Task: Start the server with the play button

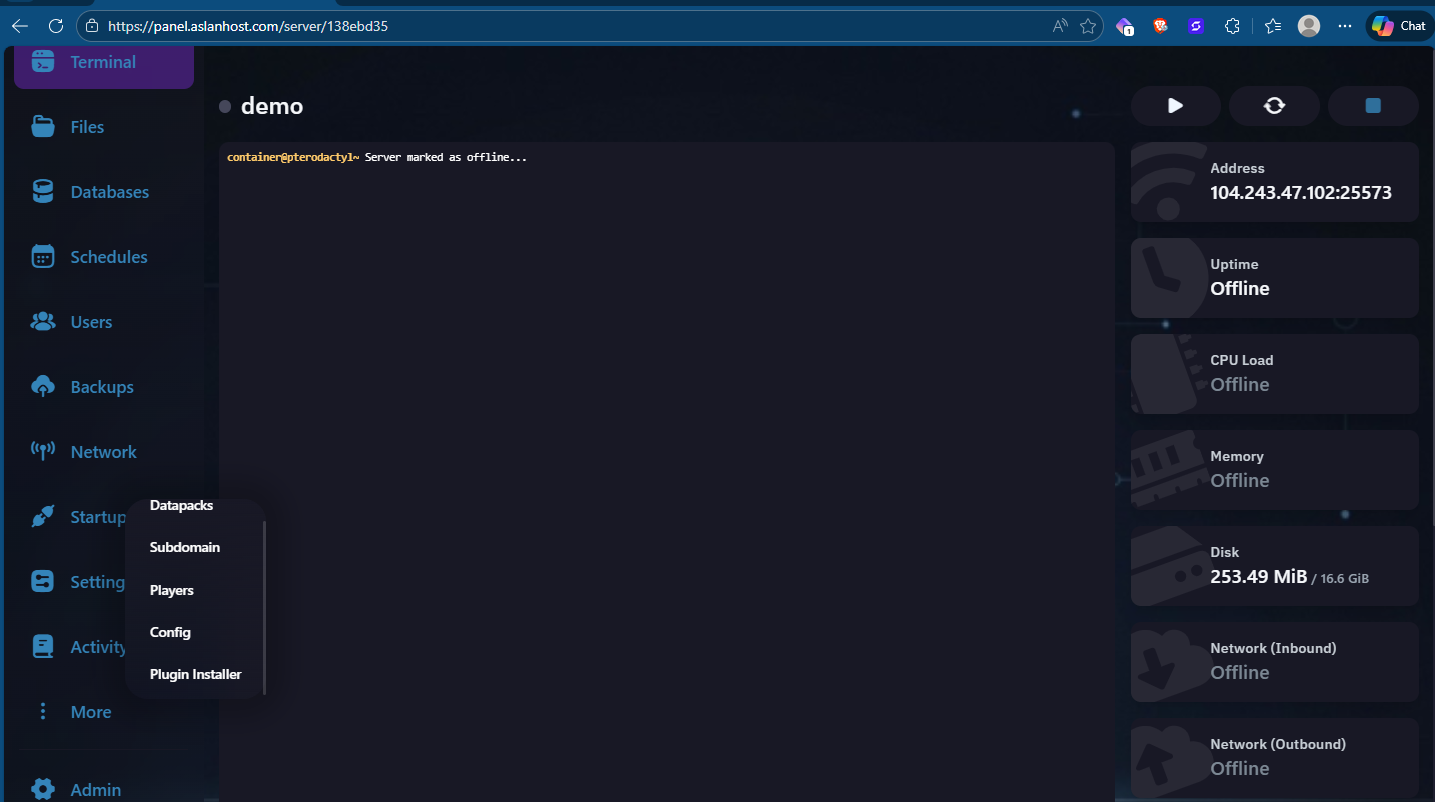Action: [x=1175, y=106]
